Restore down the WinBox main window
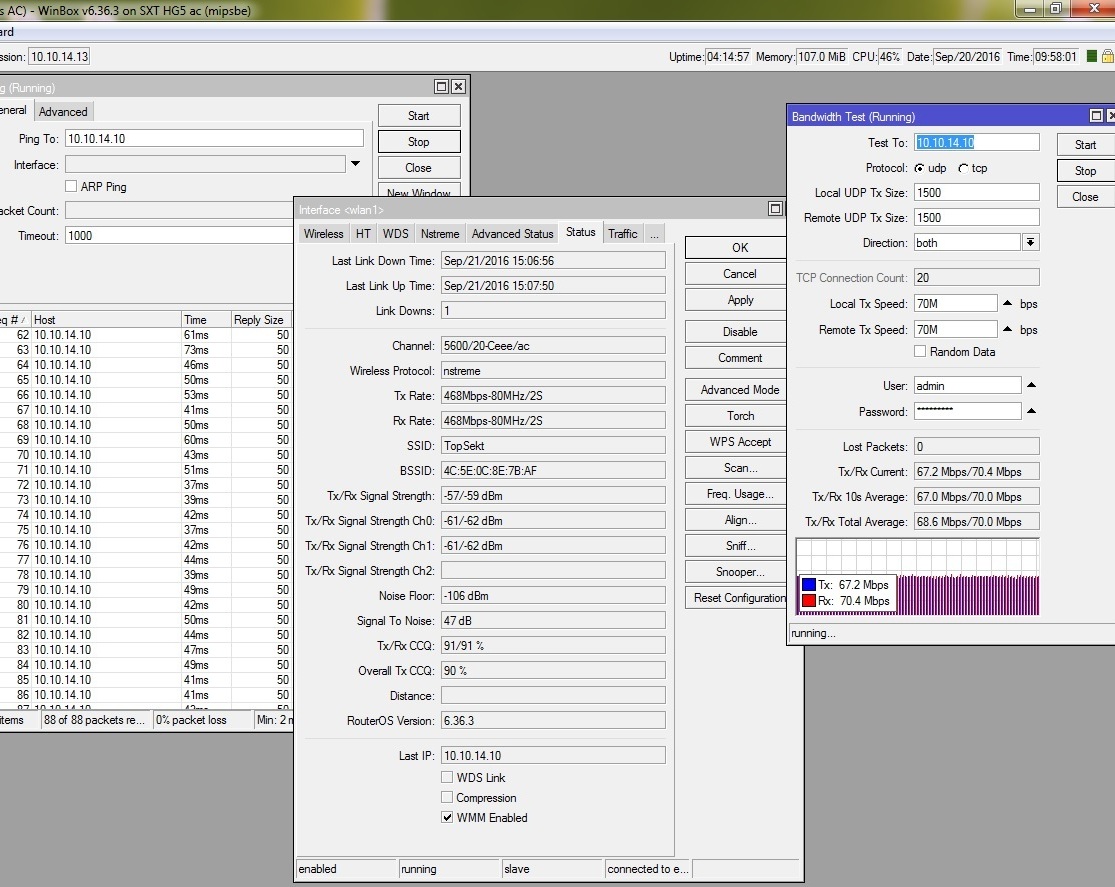1115x887 pixels. pyautogui.click(x=1056, y=9)
